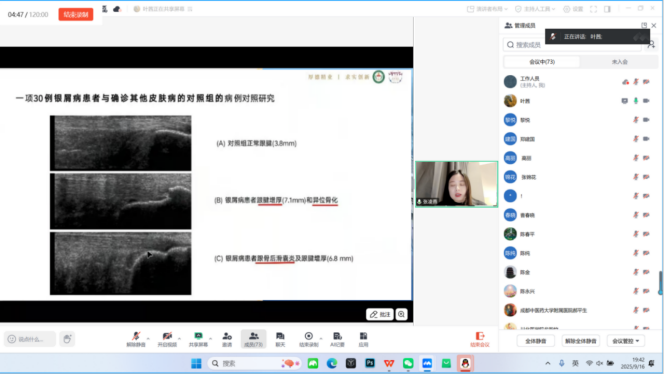Expand the arrow next to 开启视频
Viewport: 664px width, 375px height.
179,339
